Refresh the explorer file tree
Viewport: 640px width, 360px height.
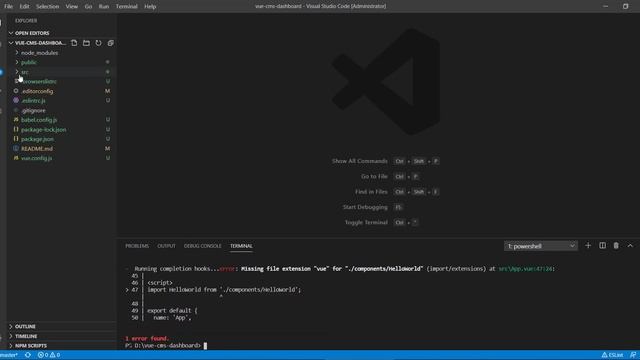[x=98, y=43]
